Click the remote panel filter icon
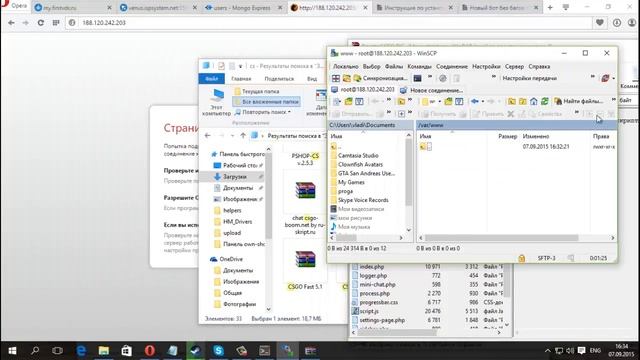The height and width of the screenshot is (360, 640). [459, 101]
